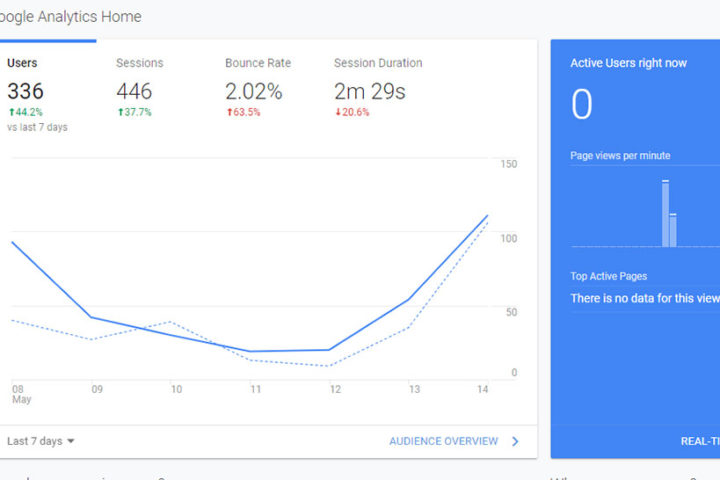Screen dimensions: 720x480
Task: Click the Top Active Pages label
Action: 608,276
